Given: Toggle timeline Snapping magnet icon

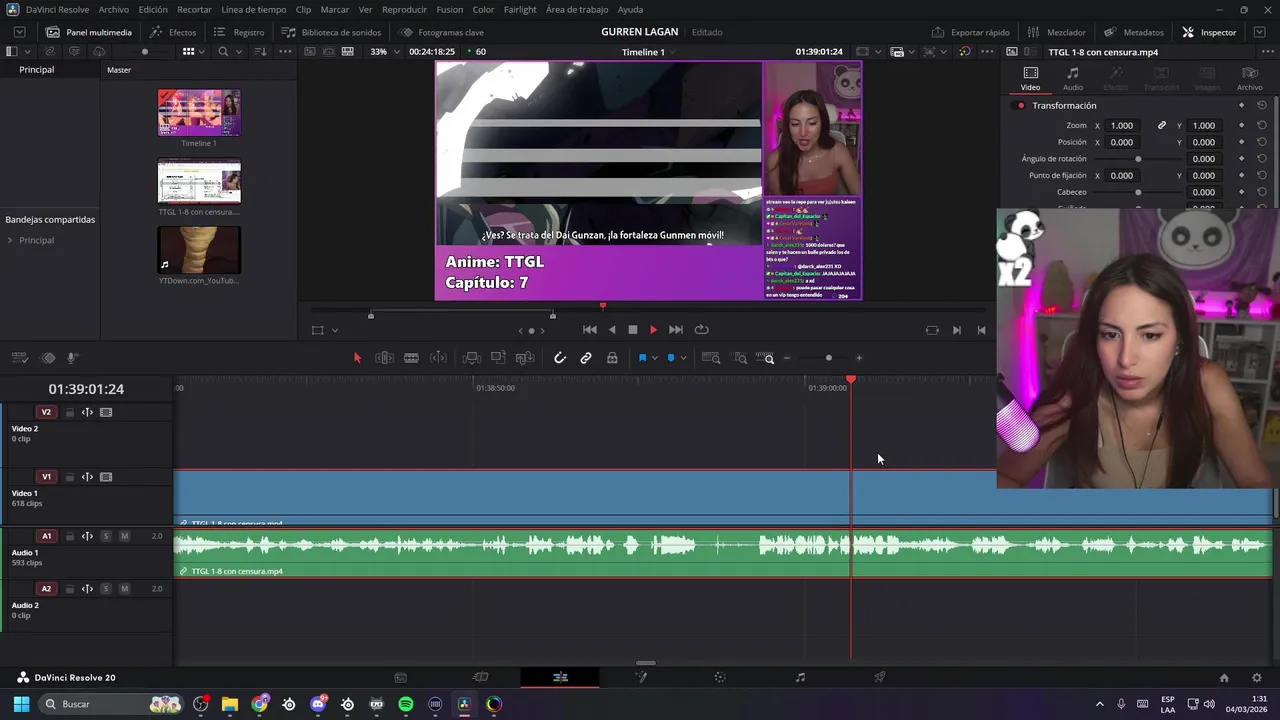Looking at the screenshot, I should 560,358.
